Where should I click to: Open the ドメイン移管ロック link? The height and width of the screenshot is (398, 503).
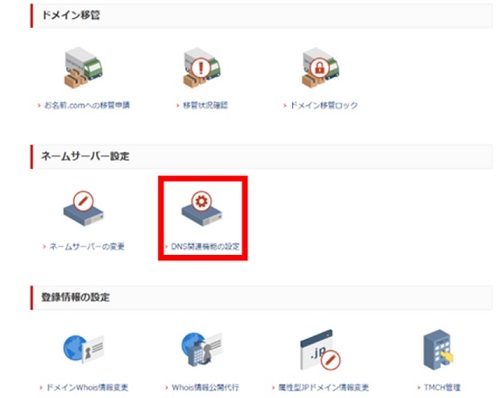pyautogui.click(x=324, y=105)
